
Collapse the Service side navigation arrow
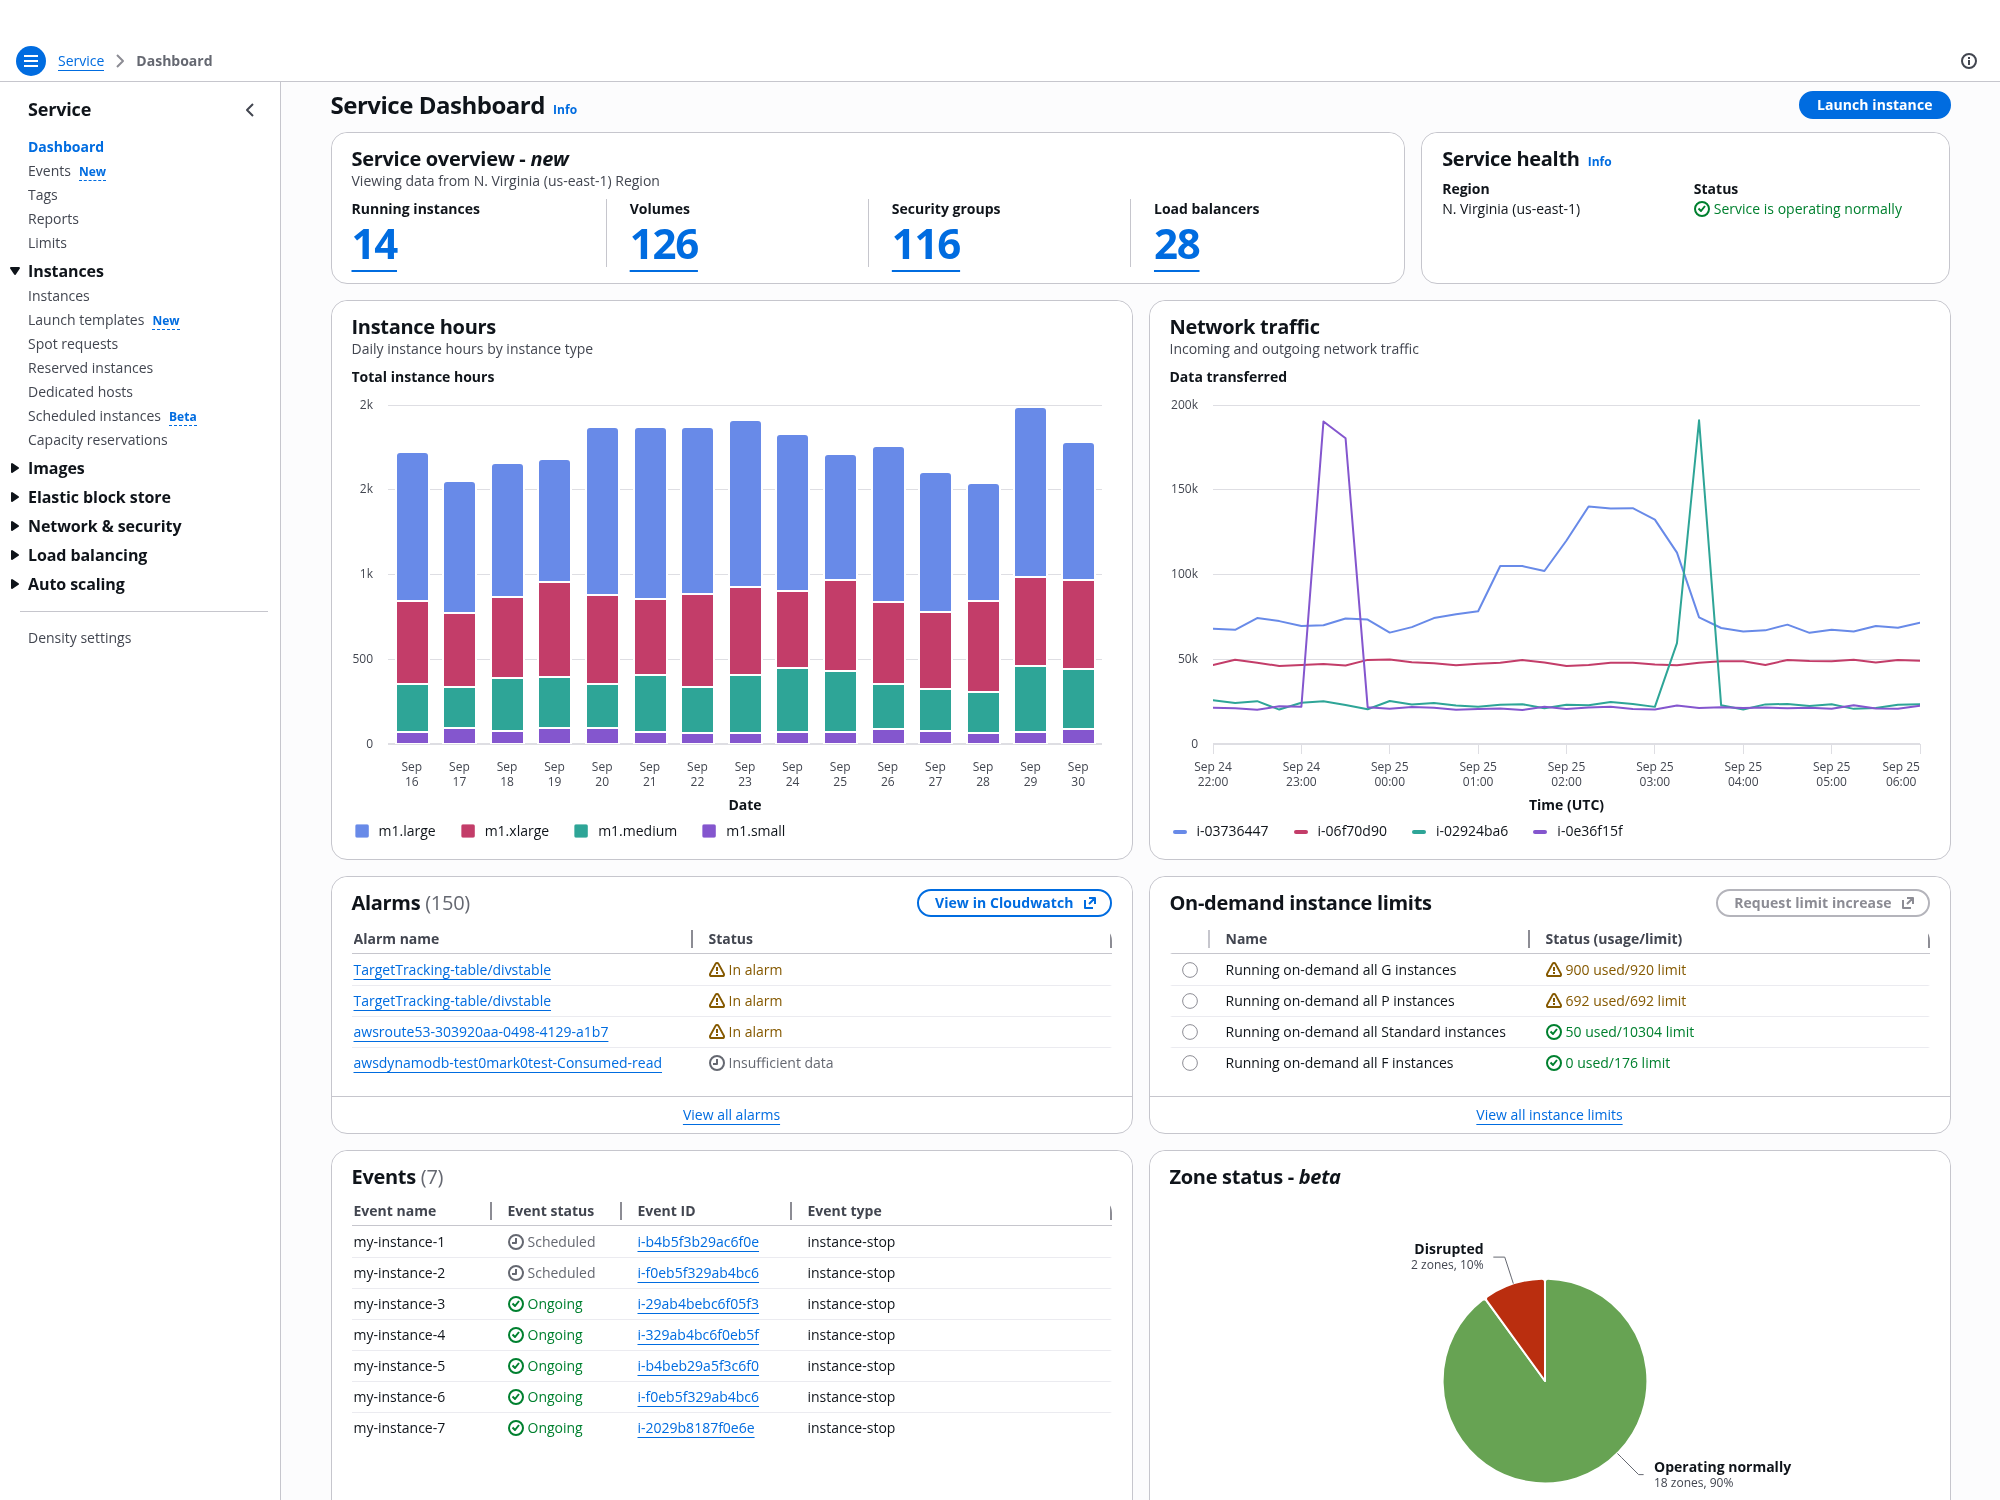[250, 110]
